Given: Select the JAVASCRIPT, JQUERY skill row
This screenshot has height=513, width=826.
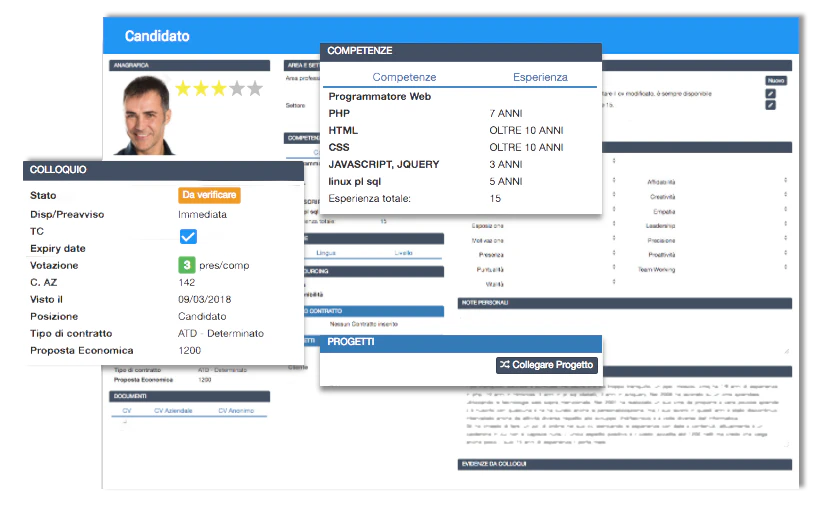Looking at the screenshot, I should pyautogui.click(x=461, y=164).
